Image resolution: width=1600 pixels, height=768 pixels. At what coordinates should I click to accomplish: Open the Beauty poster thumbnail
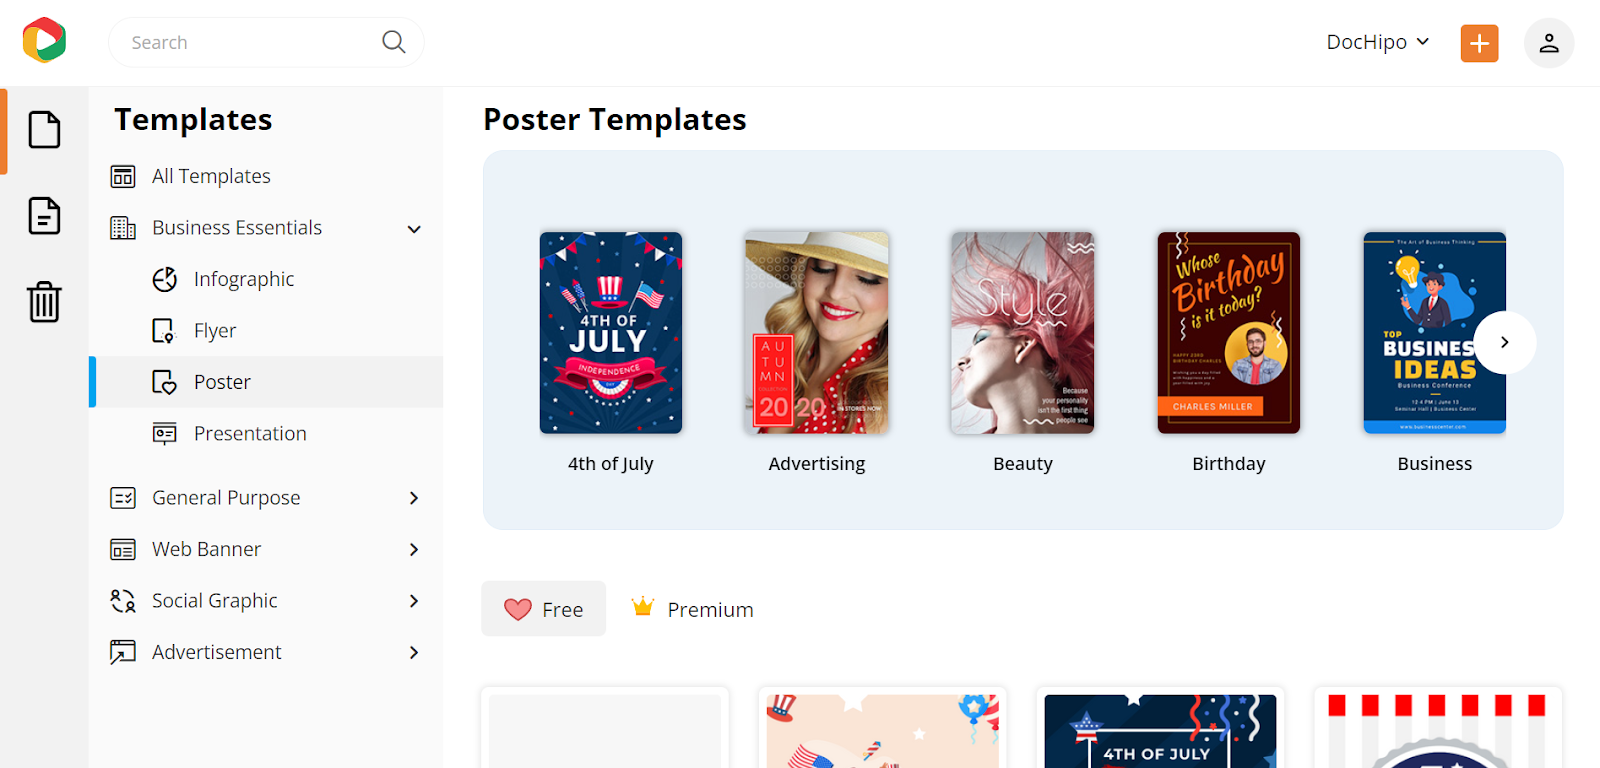point(1023,333)
